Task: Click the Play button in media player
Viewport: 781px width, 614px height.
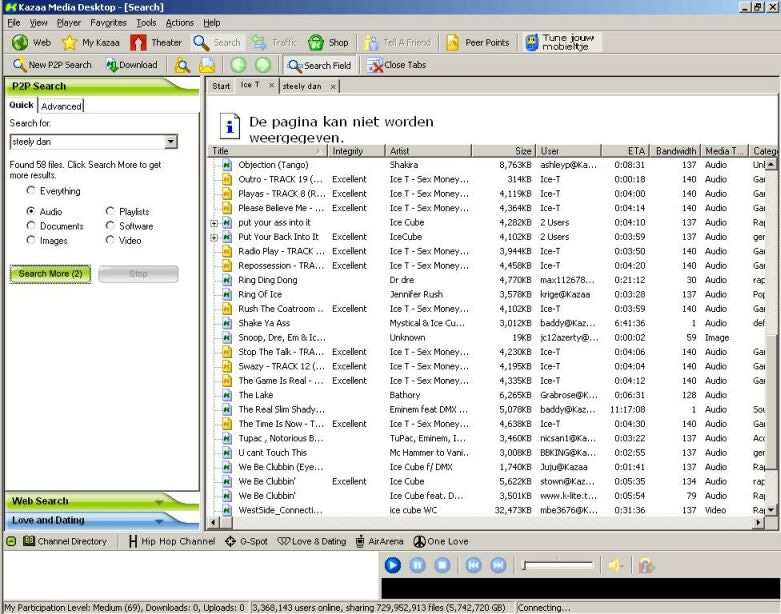Action: click(392, 565)
